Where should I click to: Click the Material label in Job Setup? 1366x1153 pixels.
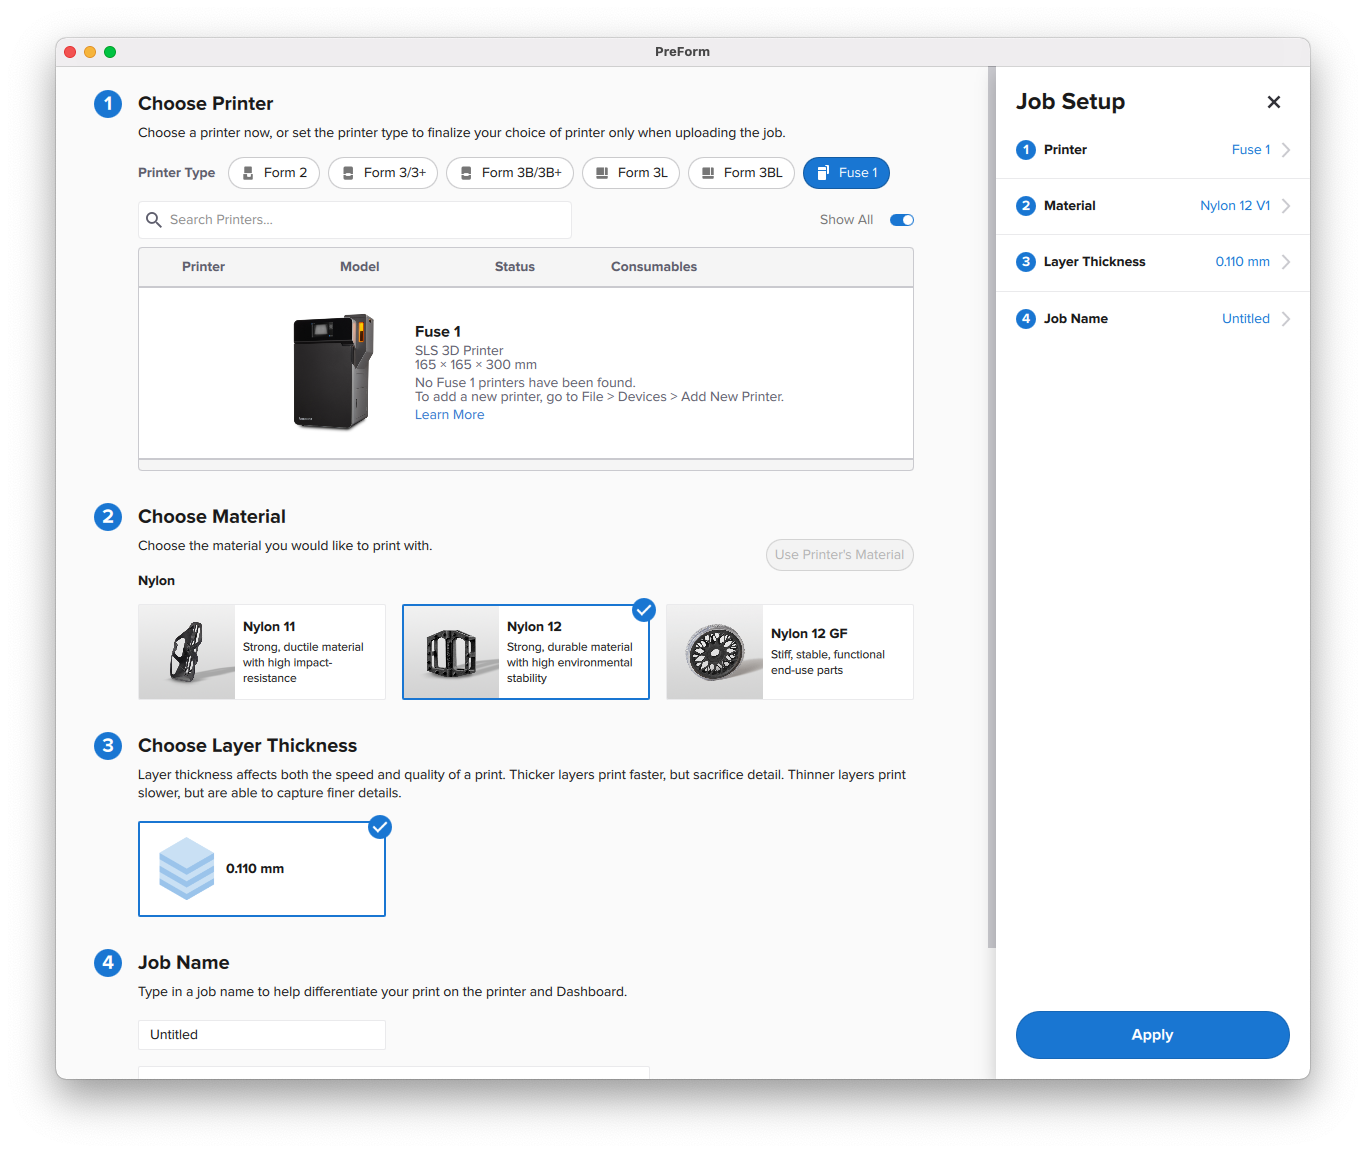1070,206
